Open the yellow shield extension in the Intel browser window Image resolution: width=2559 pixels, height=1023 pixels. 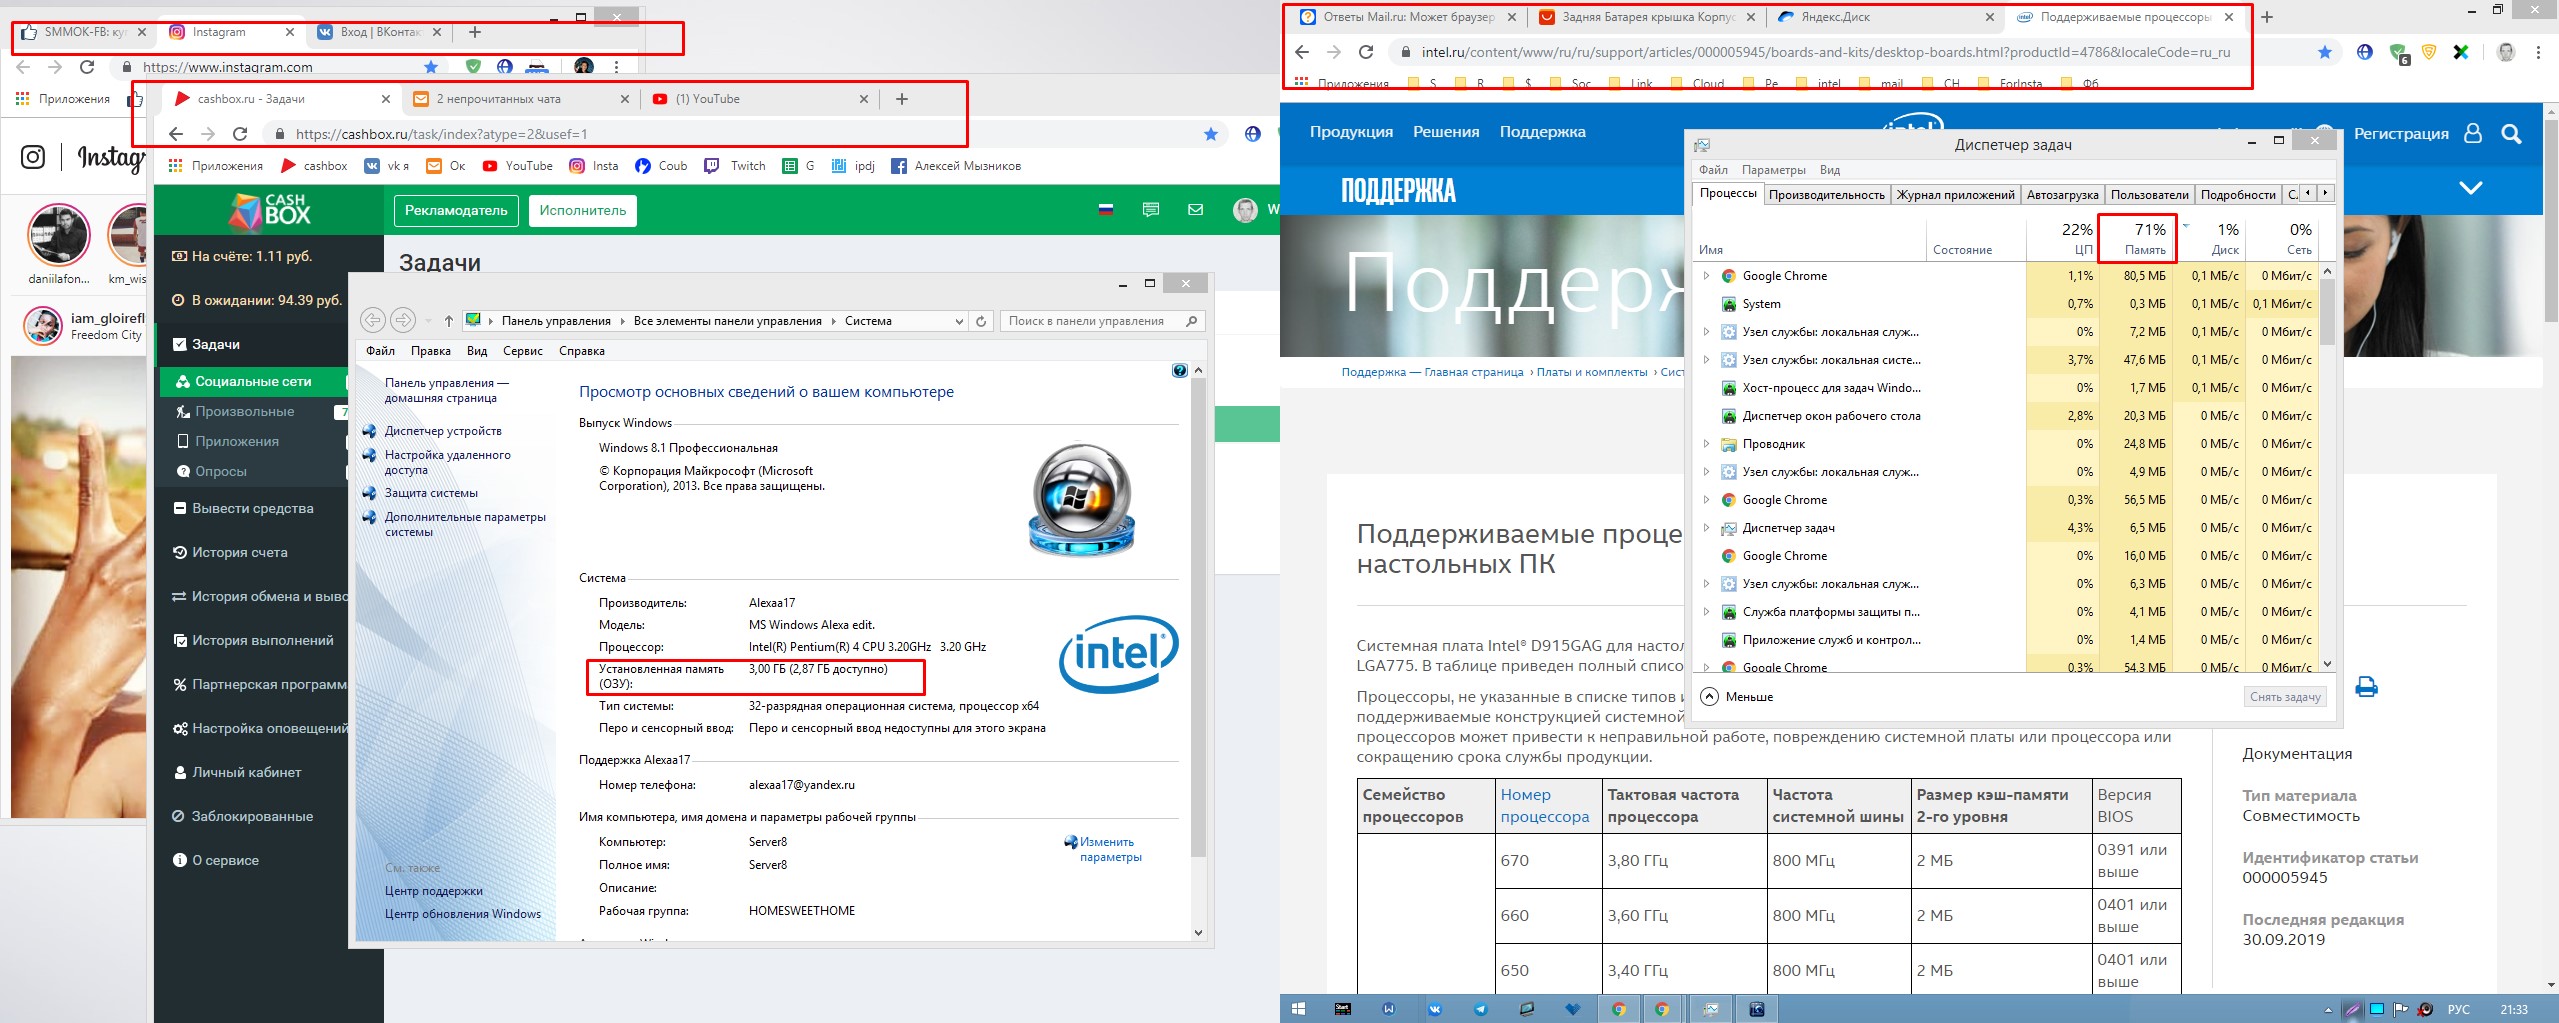[x=2428, y=52]
